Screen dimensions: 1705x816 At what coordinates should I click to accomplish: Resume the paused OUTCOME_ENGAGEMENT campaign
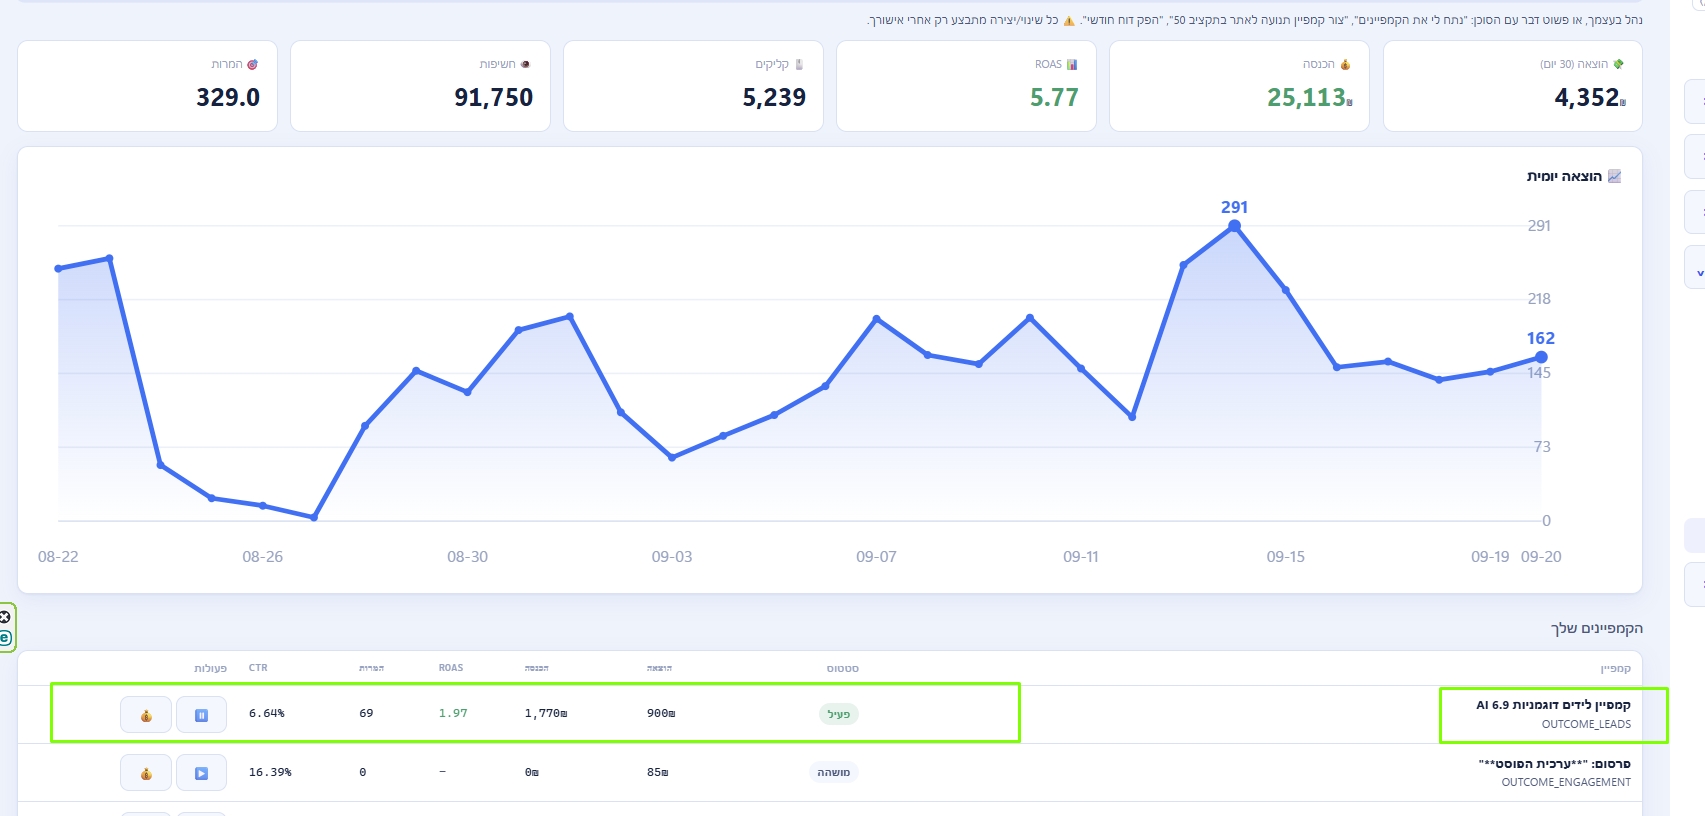click(x=201, y=773)
